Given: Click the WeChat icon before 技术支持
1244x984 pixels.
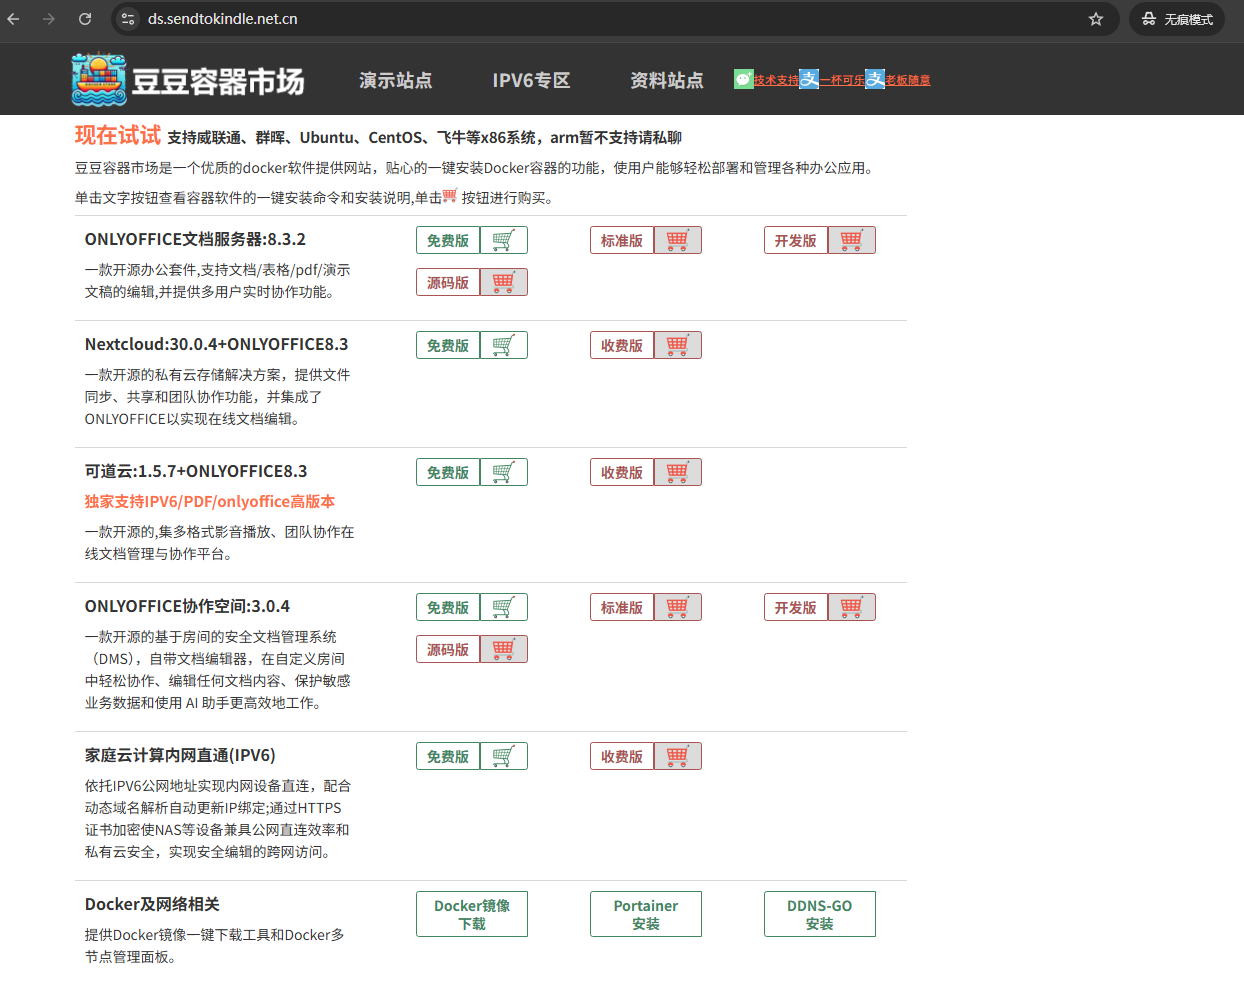Looking at the screenshot, I should tap(743, 79).
